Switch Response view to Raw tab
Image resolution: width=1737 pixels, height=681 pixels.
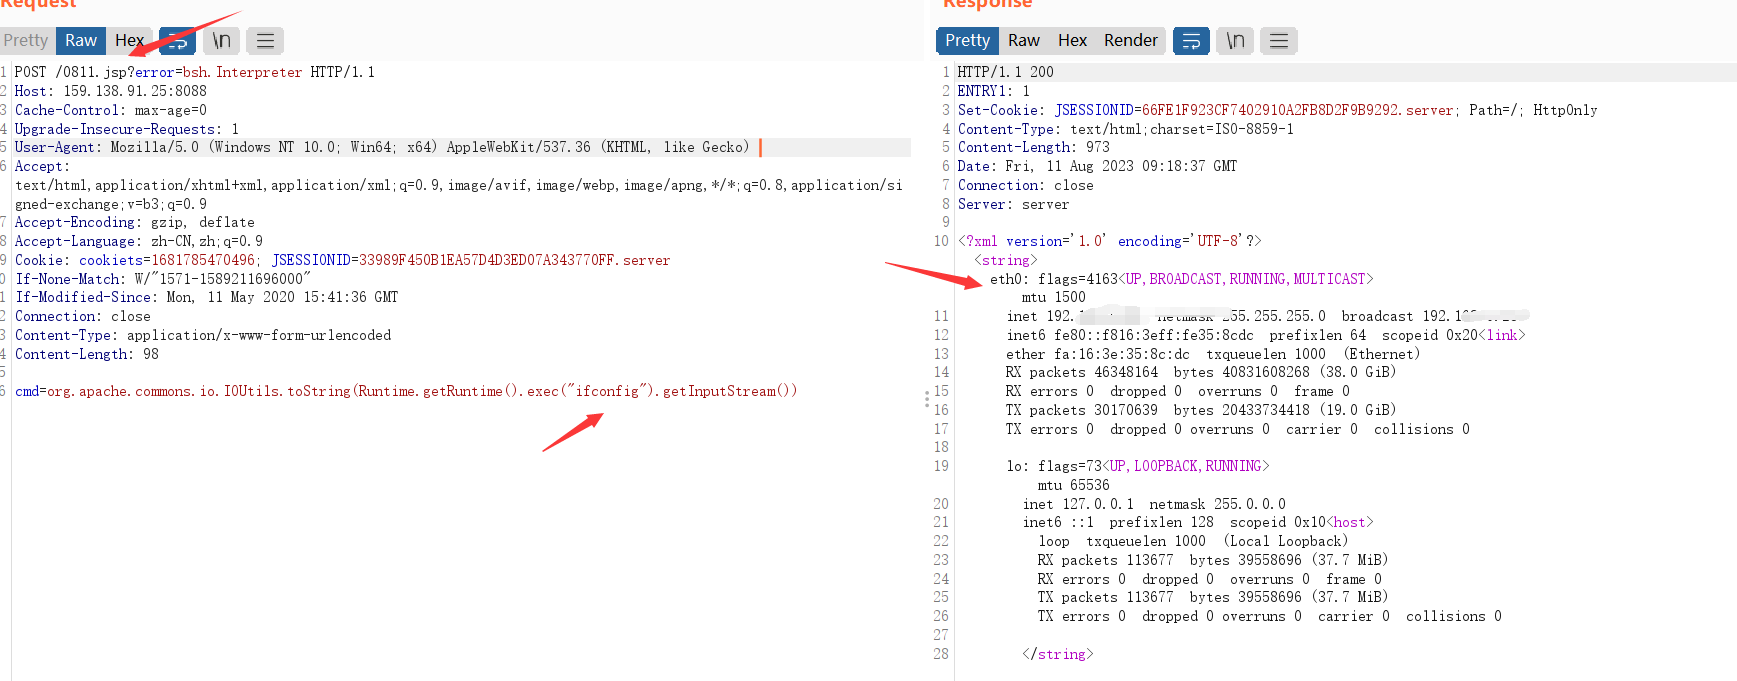coord(1023,40)
